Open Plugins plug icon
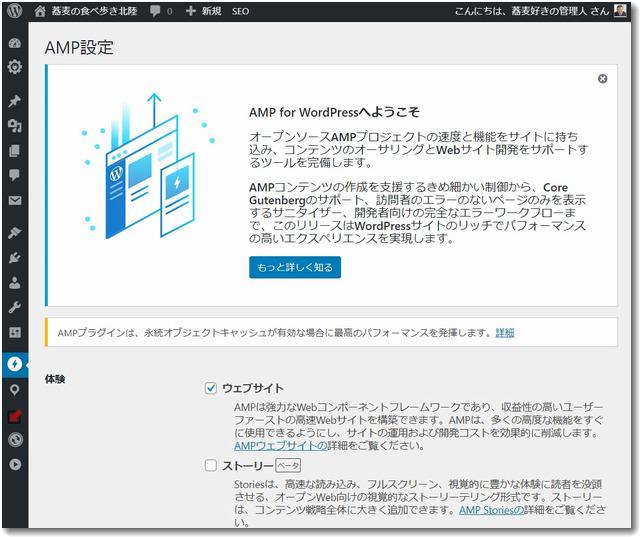Viewport: 640px width, 537px height. 15,257
